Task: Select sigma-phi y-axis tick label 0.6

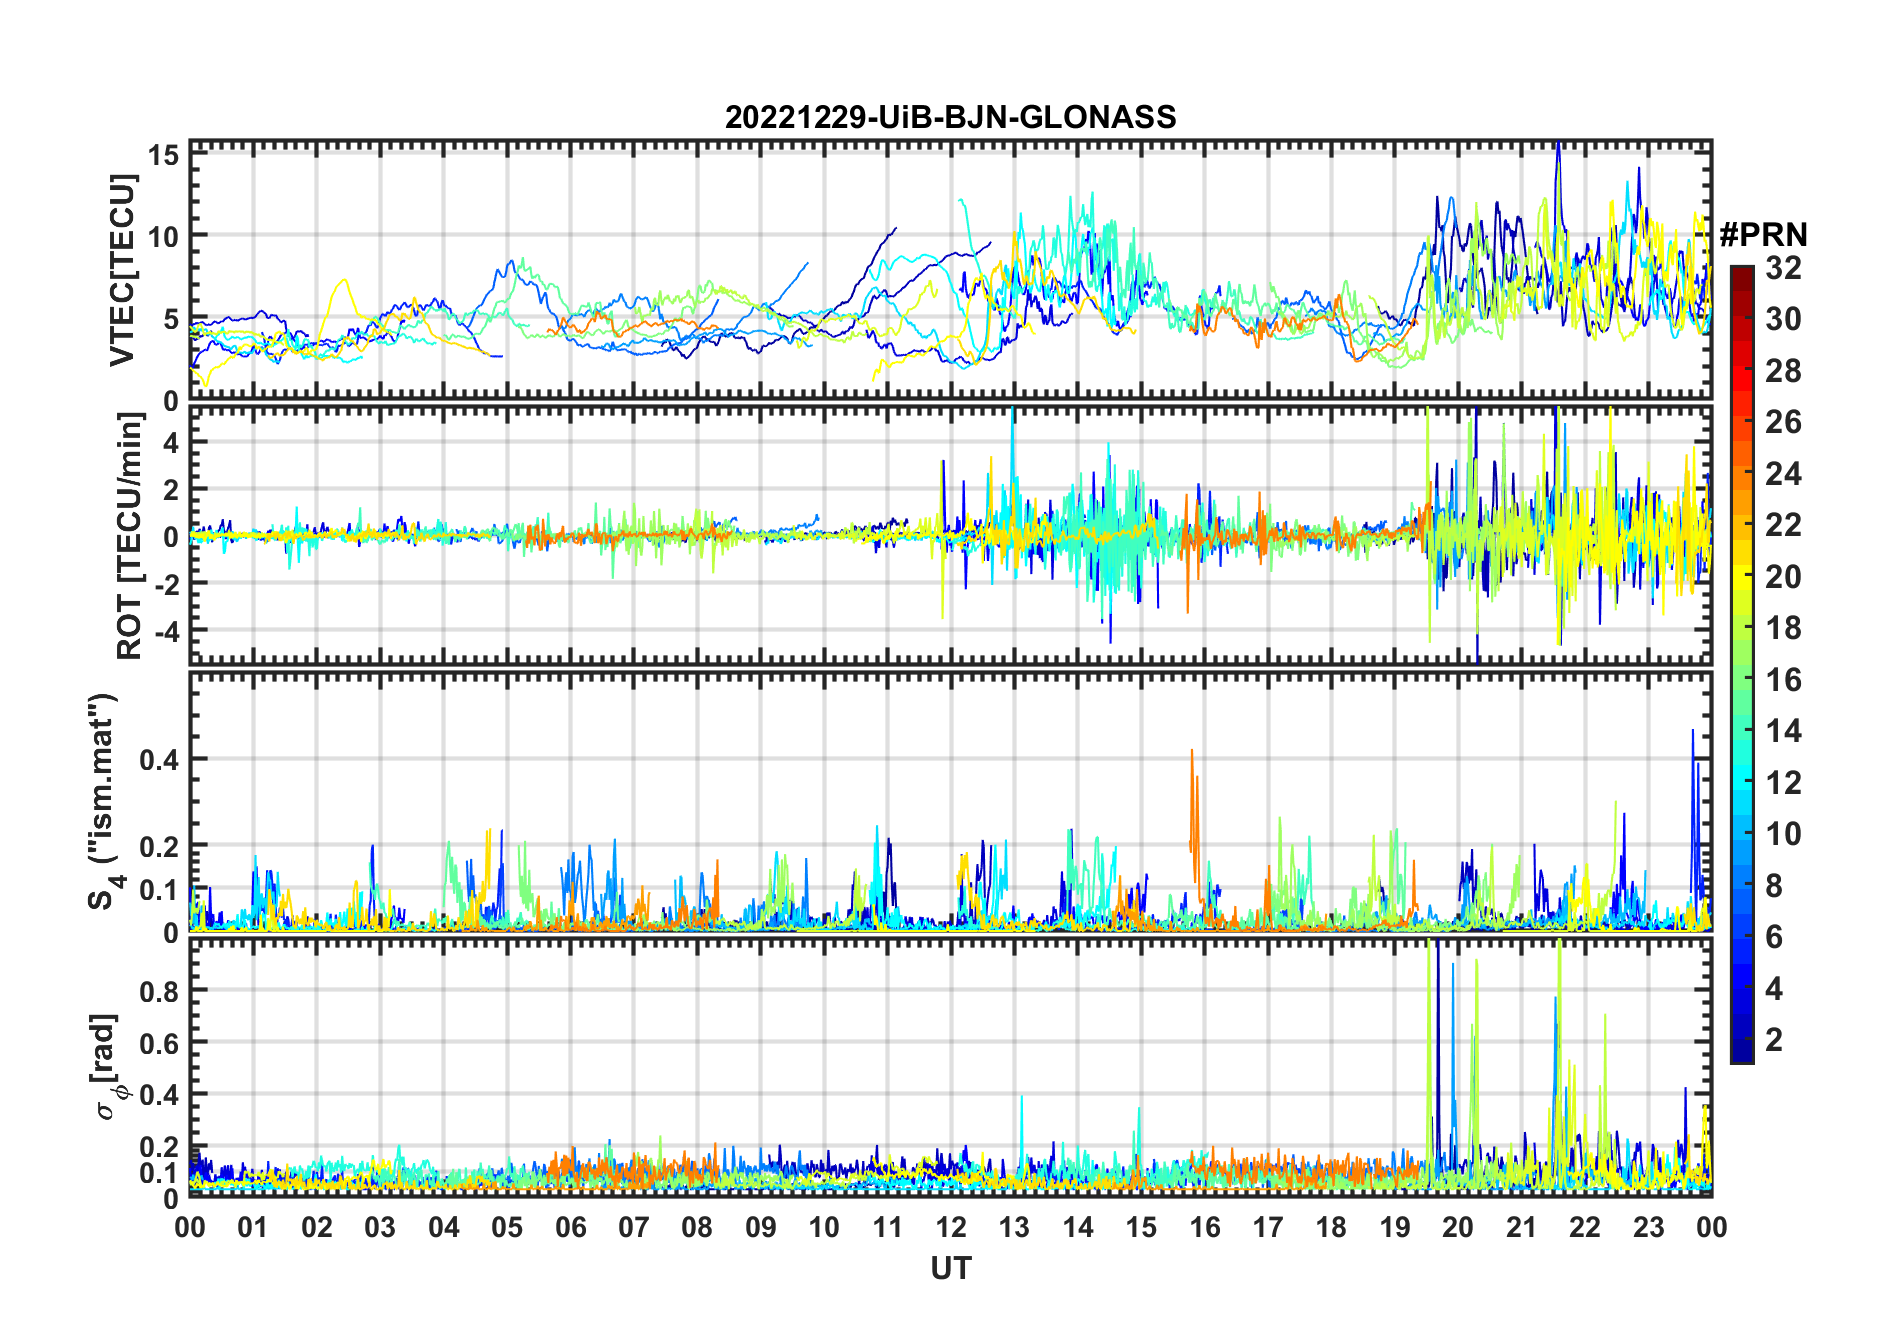Action: [160, 1043]
